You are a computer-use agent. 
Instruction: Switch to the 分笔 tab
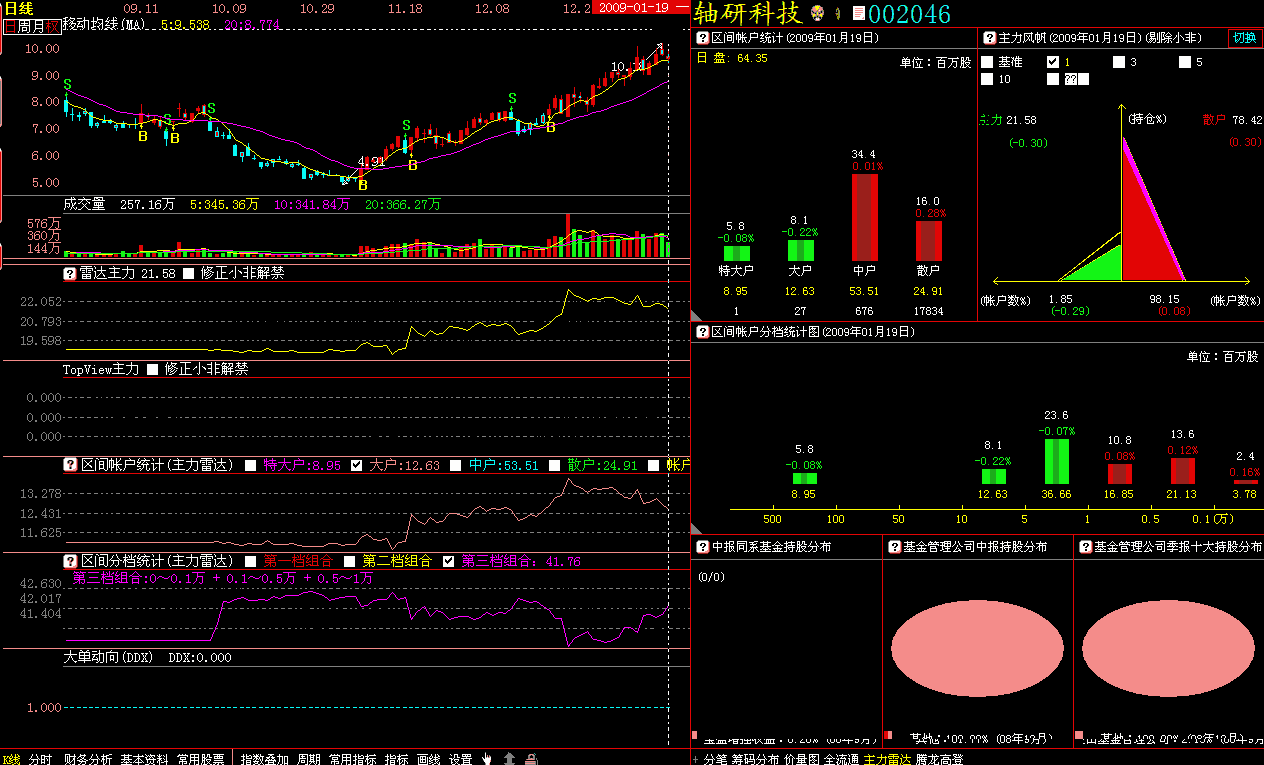(x=715, y=759)
